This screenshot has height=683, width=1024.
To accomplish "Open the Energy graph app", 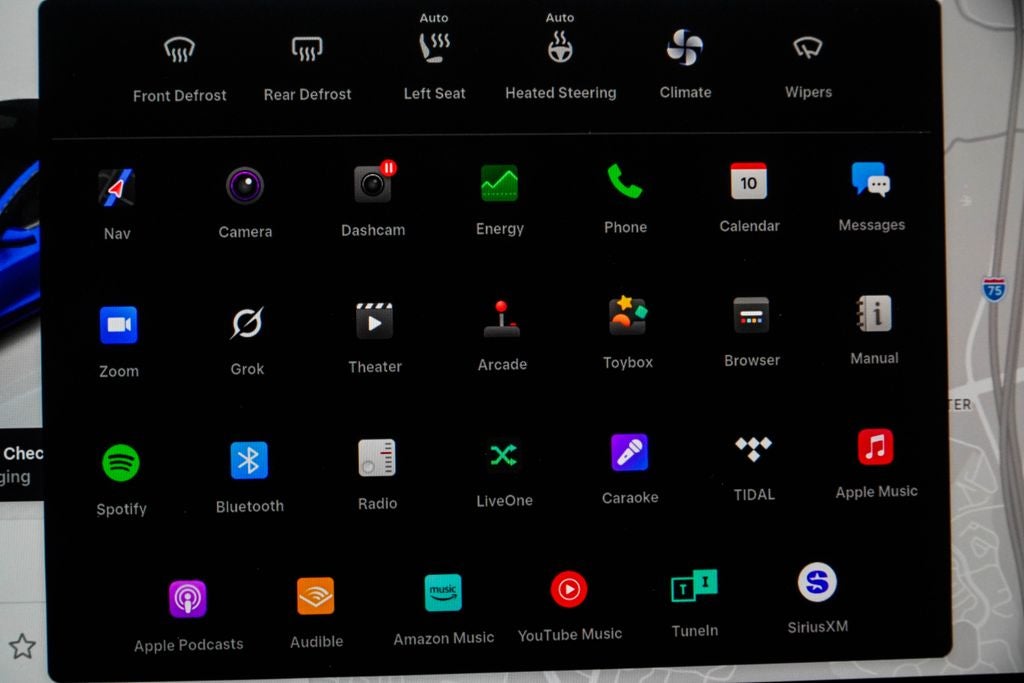I will click(499, 184).
